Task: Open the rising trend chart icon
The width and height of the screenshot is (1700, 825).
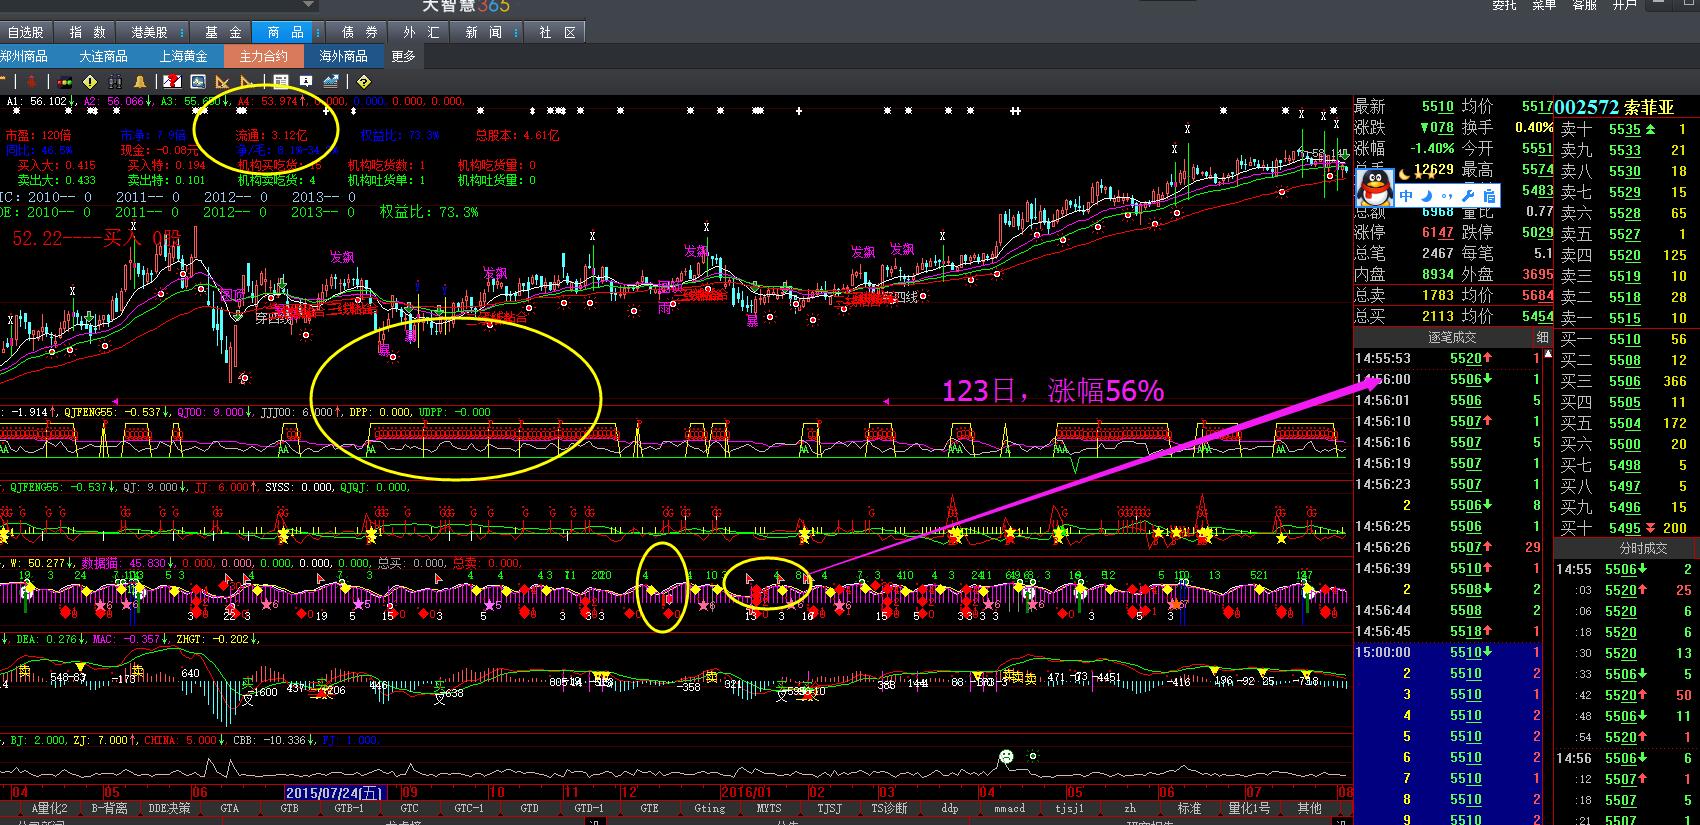Action: click(x=331, y=81)
